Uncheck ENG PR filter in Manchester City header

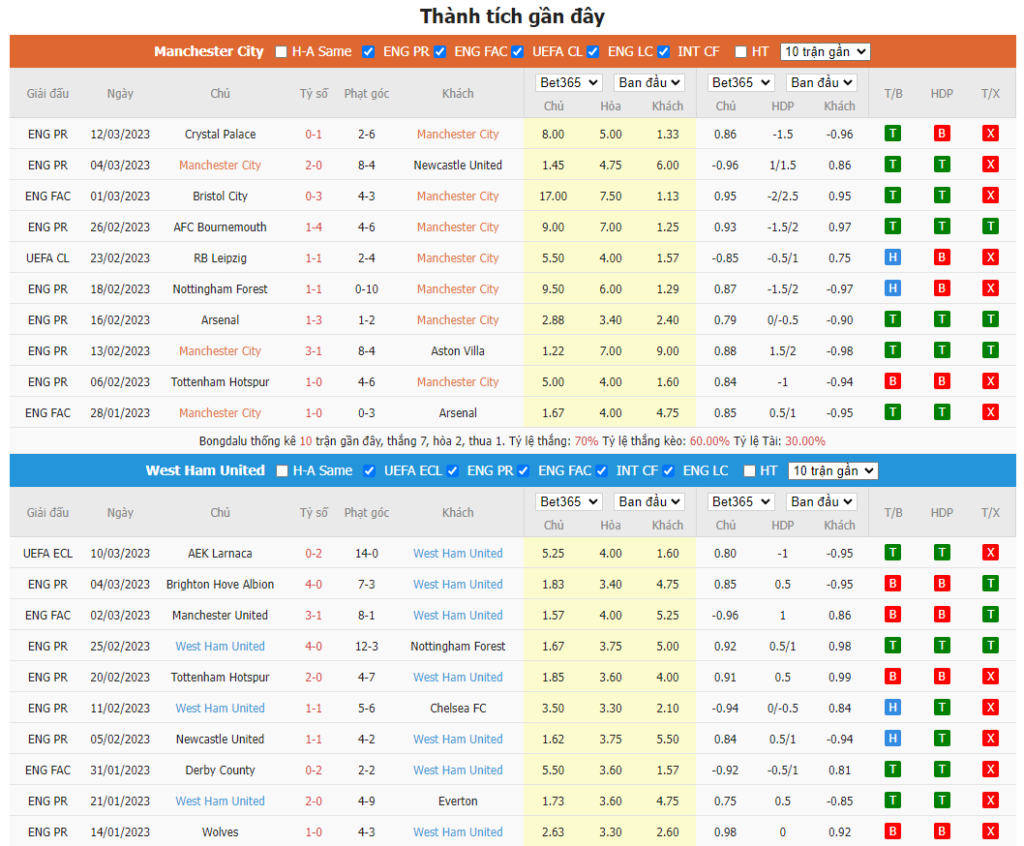point(368,52)
